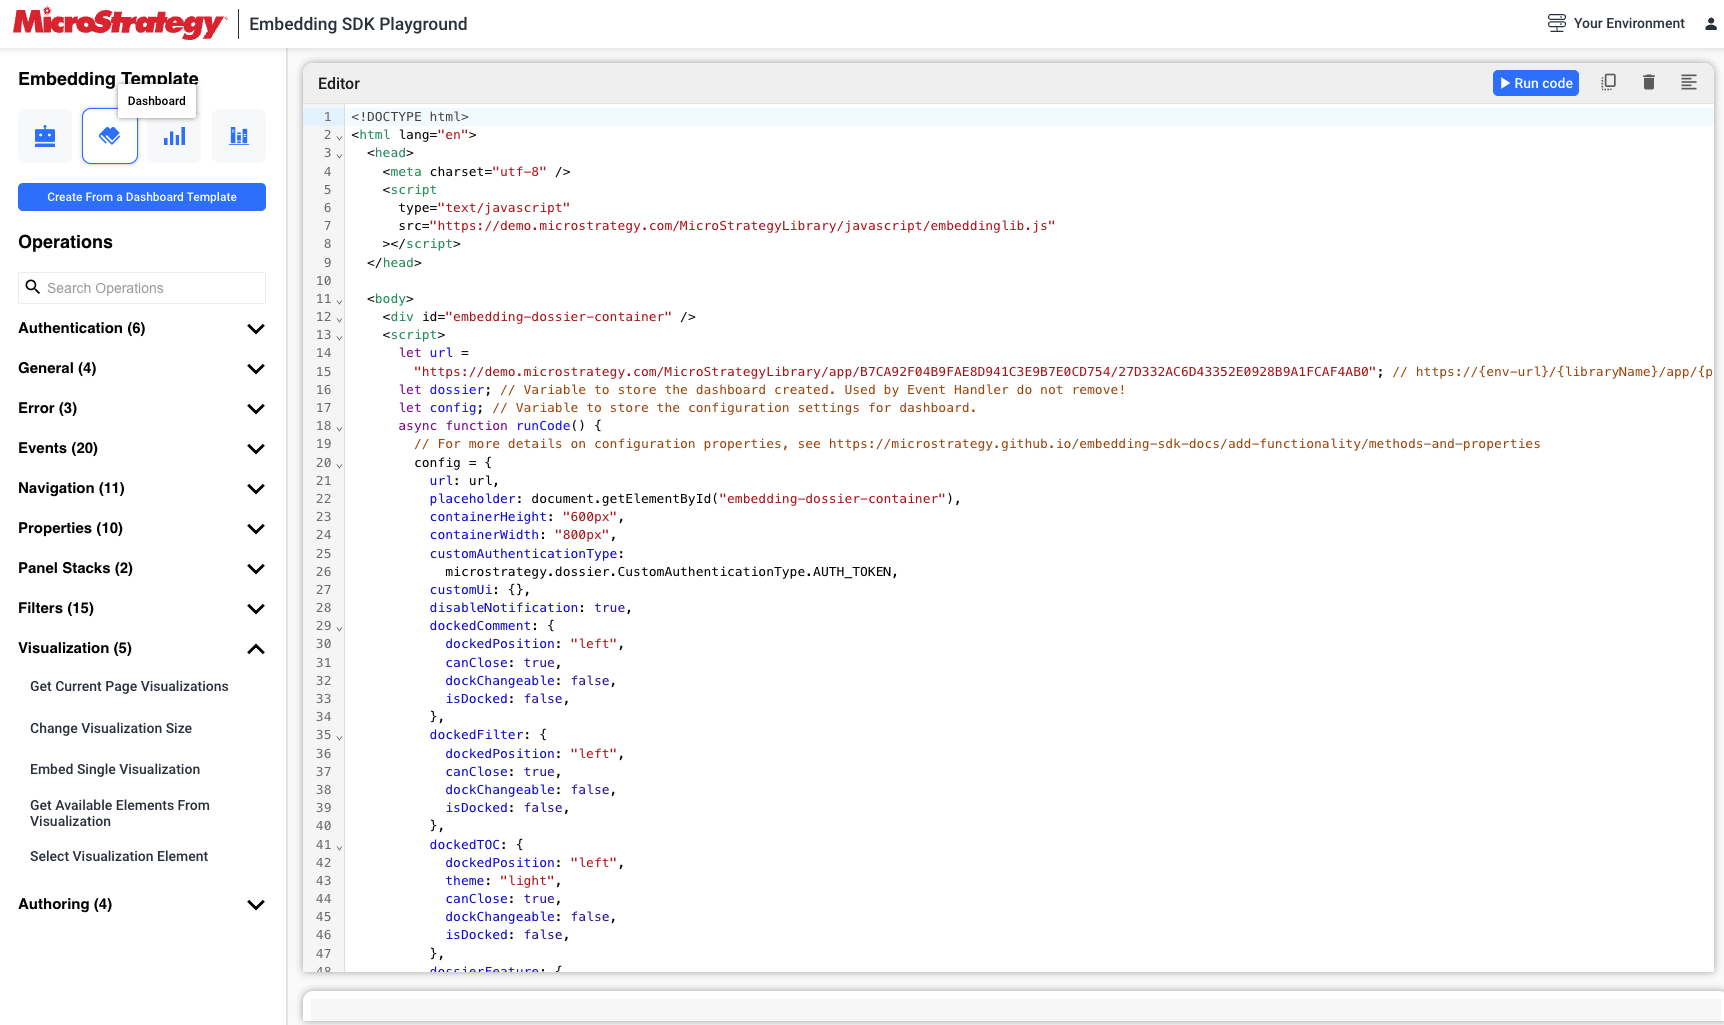Clear the editor with the trash icon

(x=1648, y=82)
